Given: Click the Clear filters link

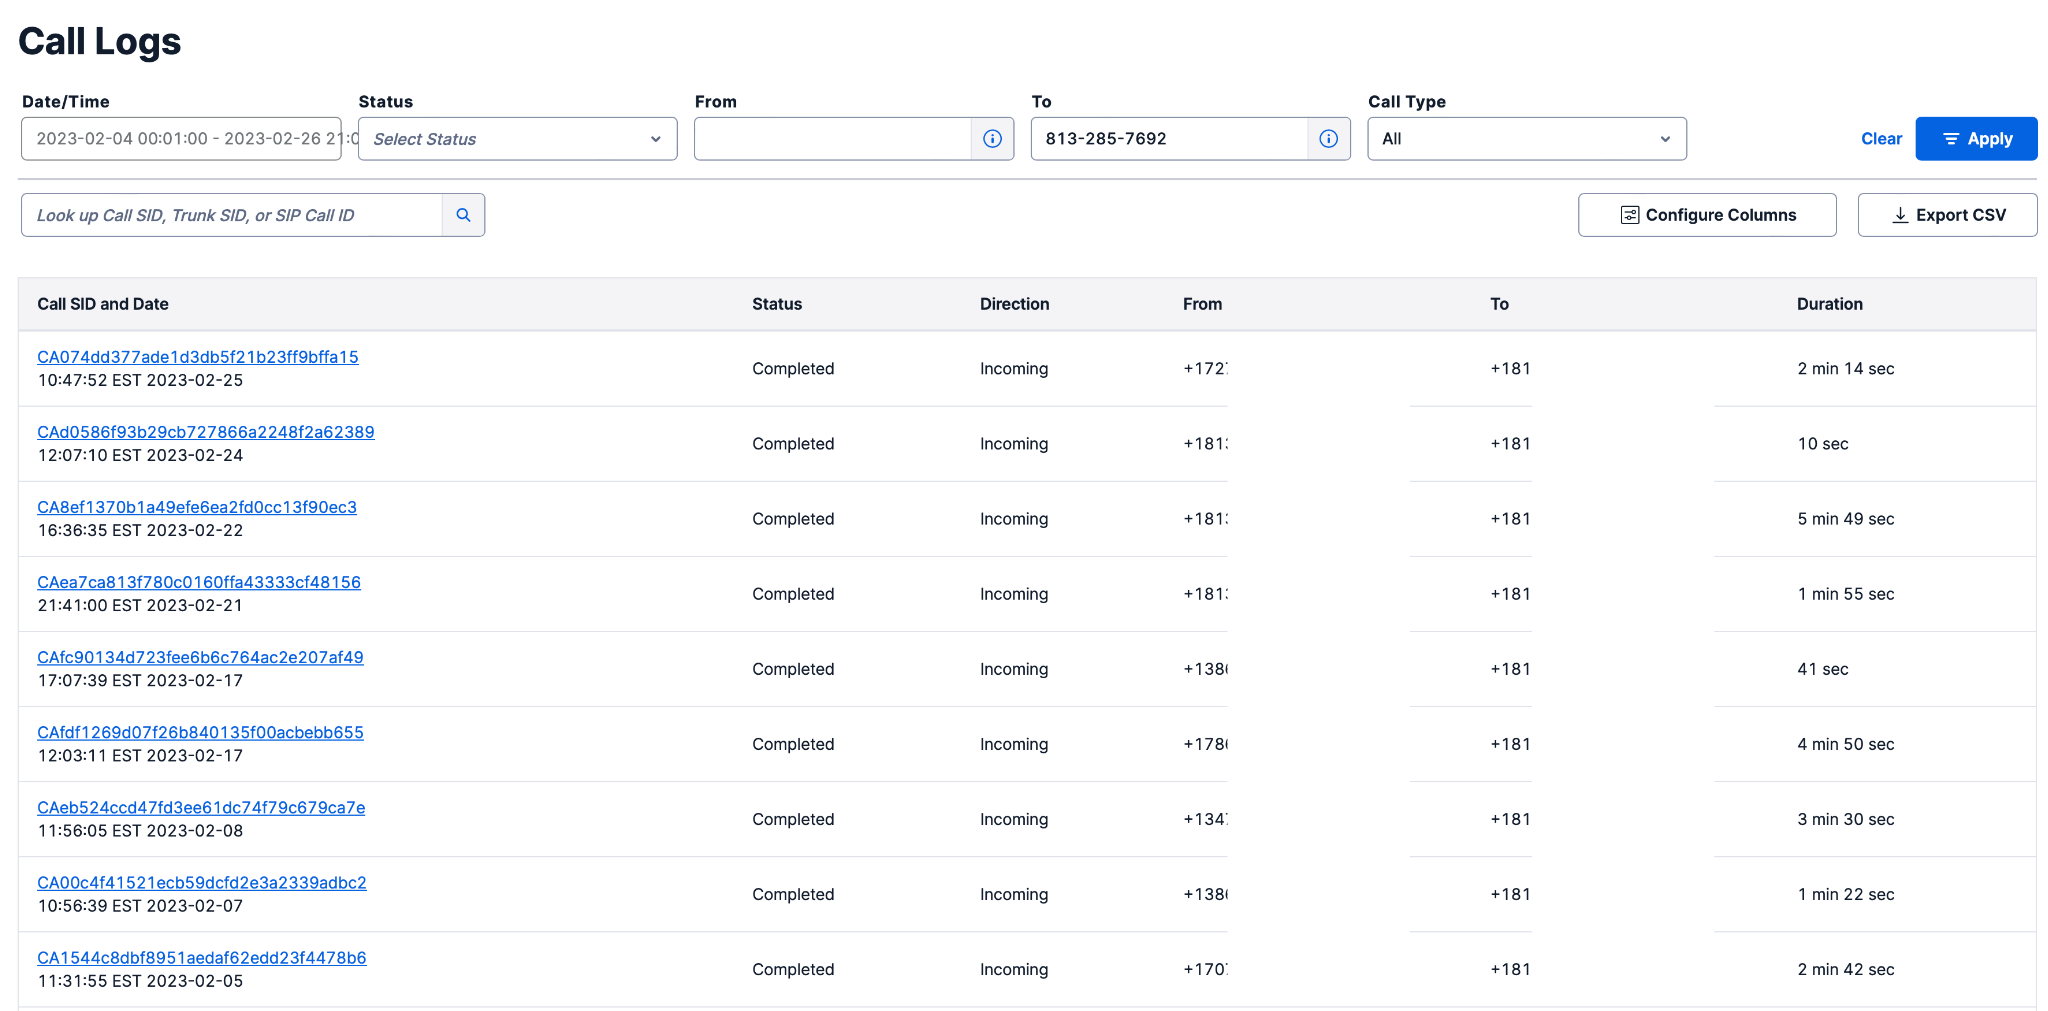Looking at the screenshot, I should (x=1881, y=139).
